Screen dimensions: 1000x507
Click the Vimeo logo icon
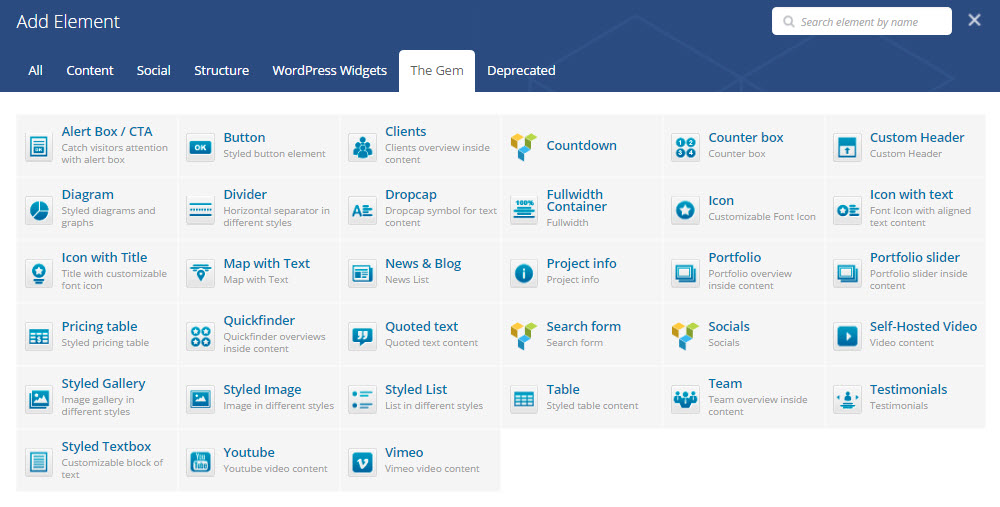click(362, 462)
